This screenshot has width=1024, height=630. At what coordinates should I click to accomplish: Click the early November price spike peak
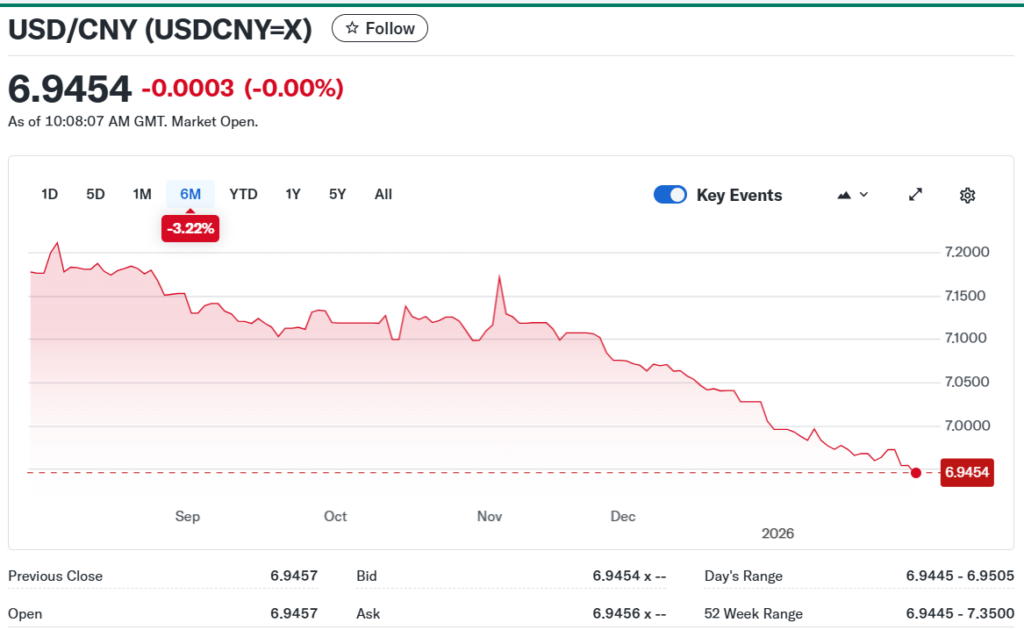(x=499, y=276)
